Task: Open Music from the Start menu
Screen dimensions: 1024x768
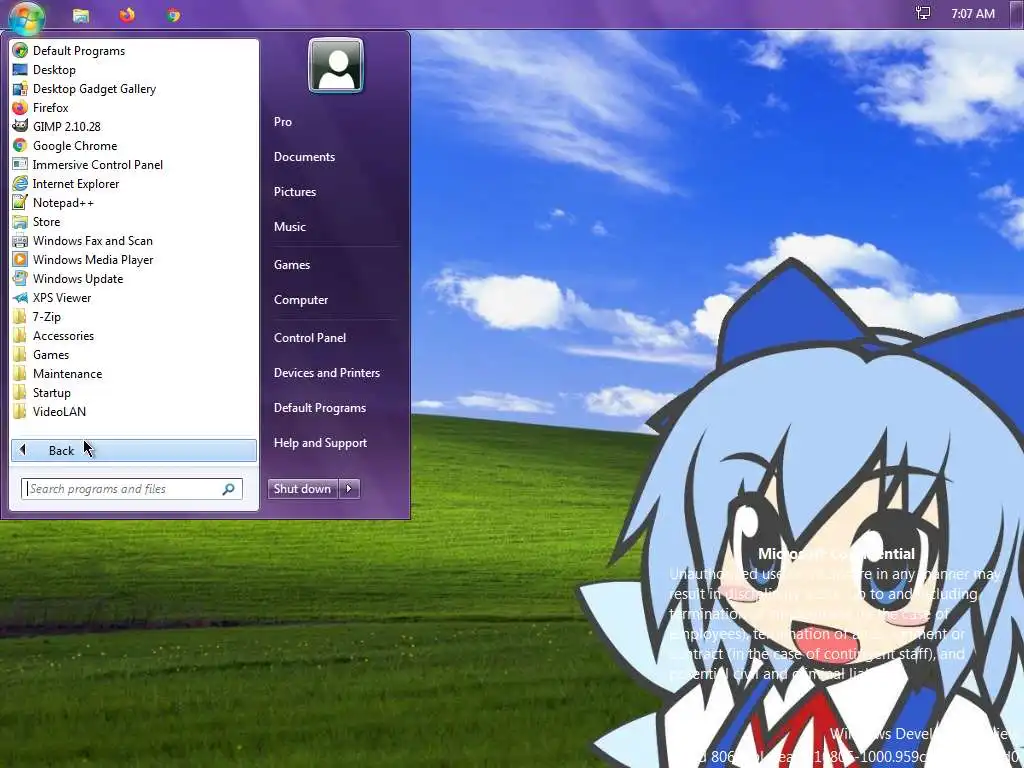Action: pos(290,227)
